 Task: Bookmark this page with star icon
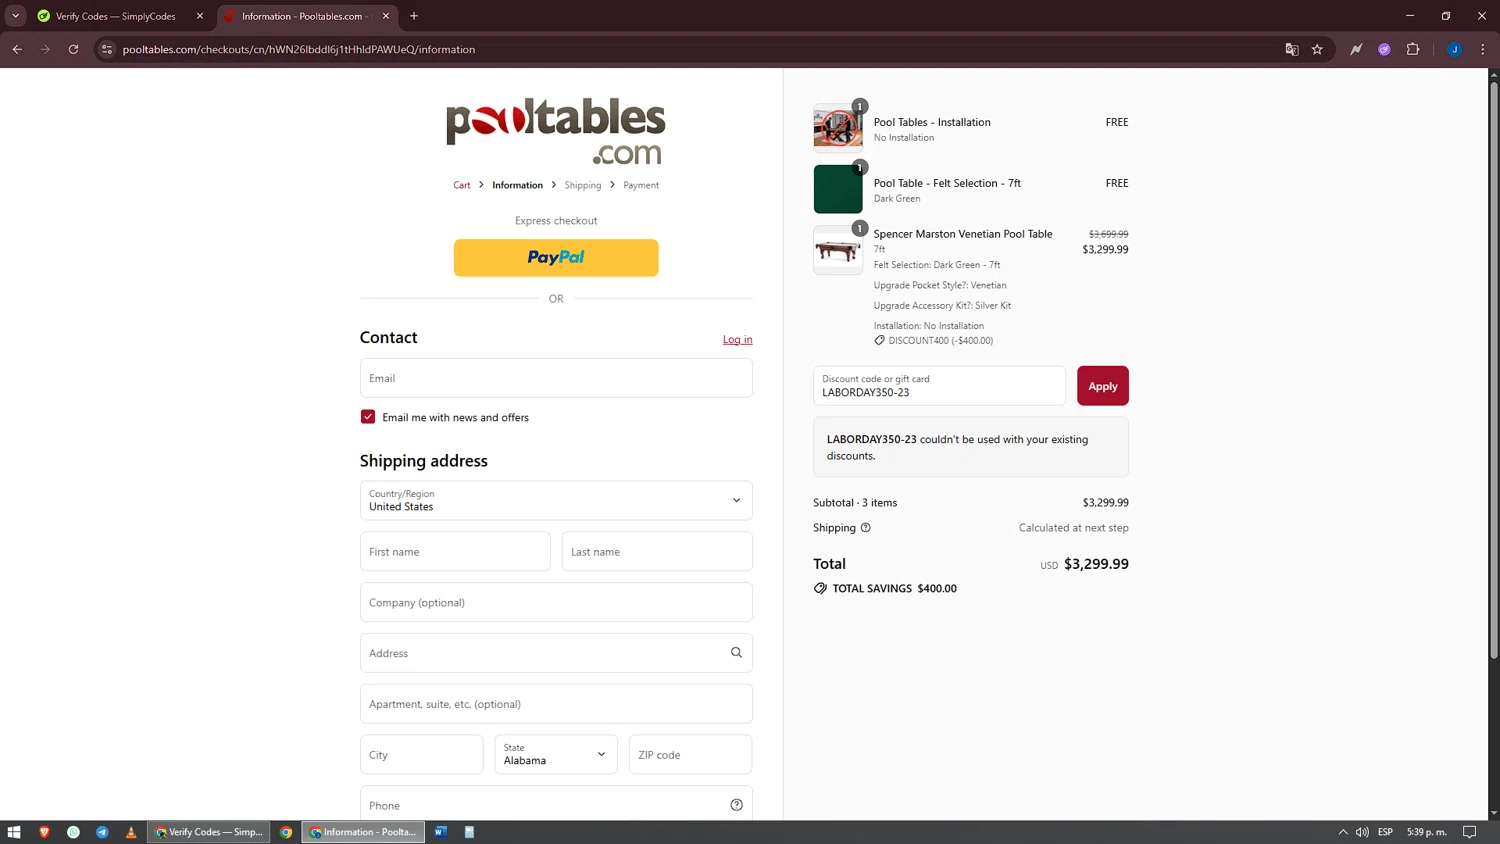(x=1317, y=49)
